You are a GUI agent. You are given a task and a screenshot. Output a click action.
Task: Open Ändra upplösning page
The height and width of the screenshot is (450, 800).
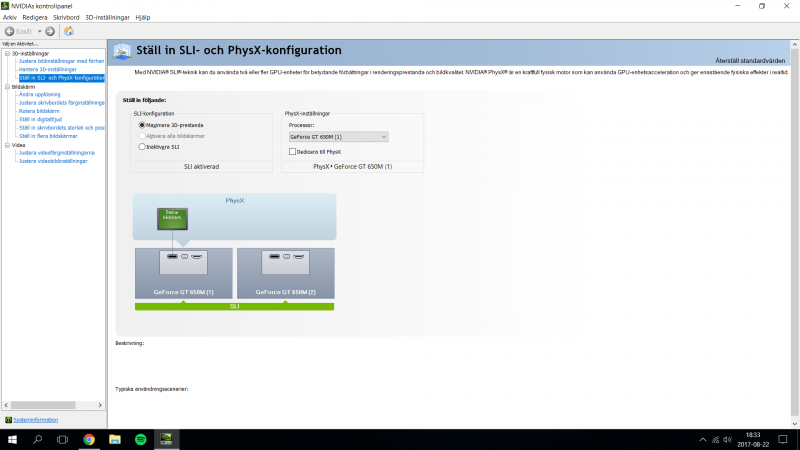click(39, 94)
